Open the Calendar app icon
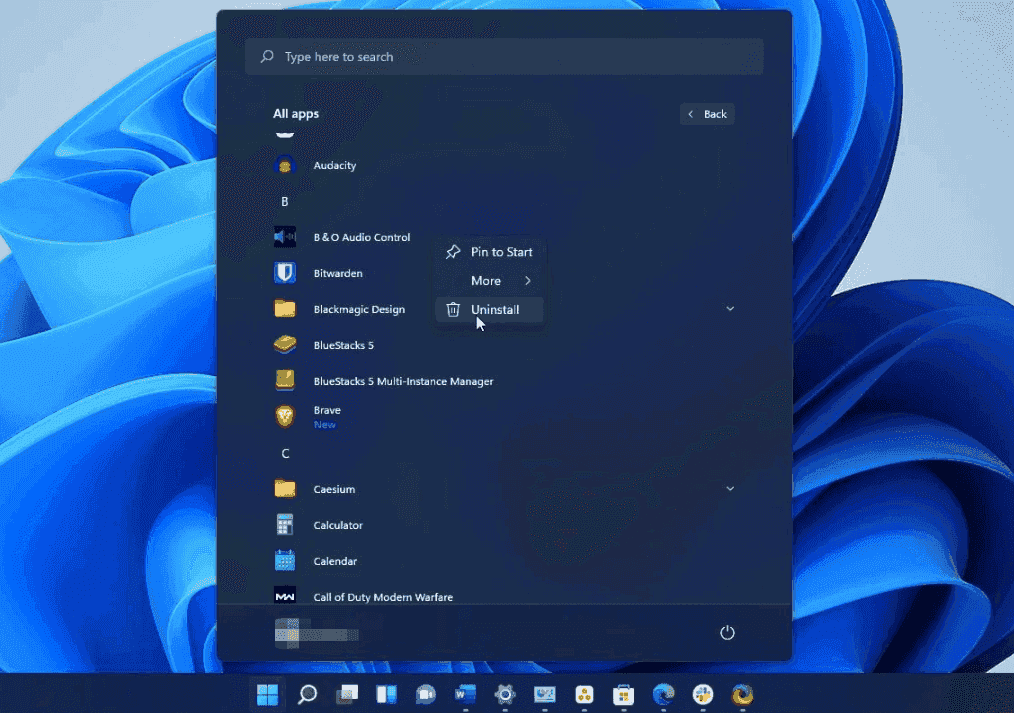The width and height of the screenshot is (1014, 713). pos(285,561)
